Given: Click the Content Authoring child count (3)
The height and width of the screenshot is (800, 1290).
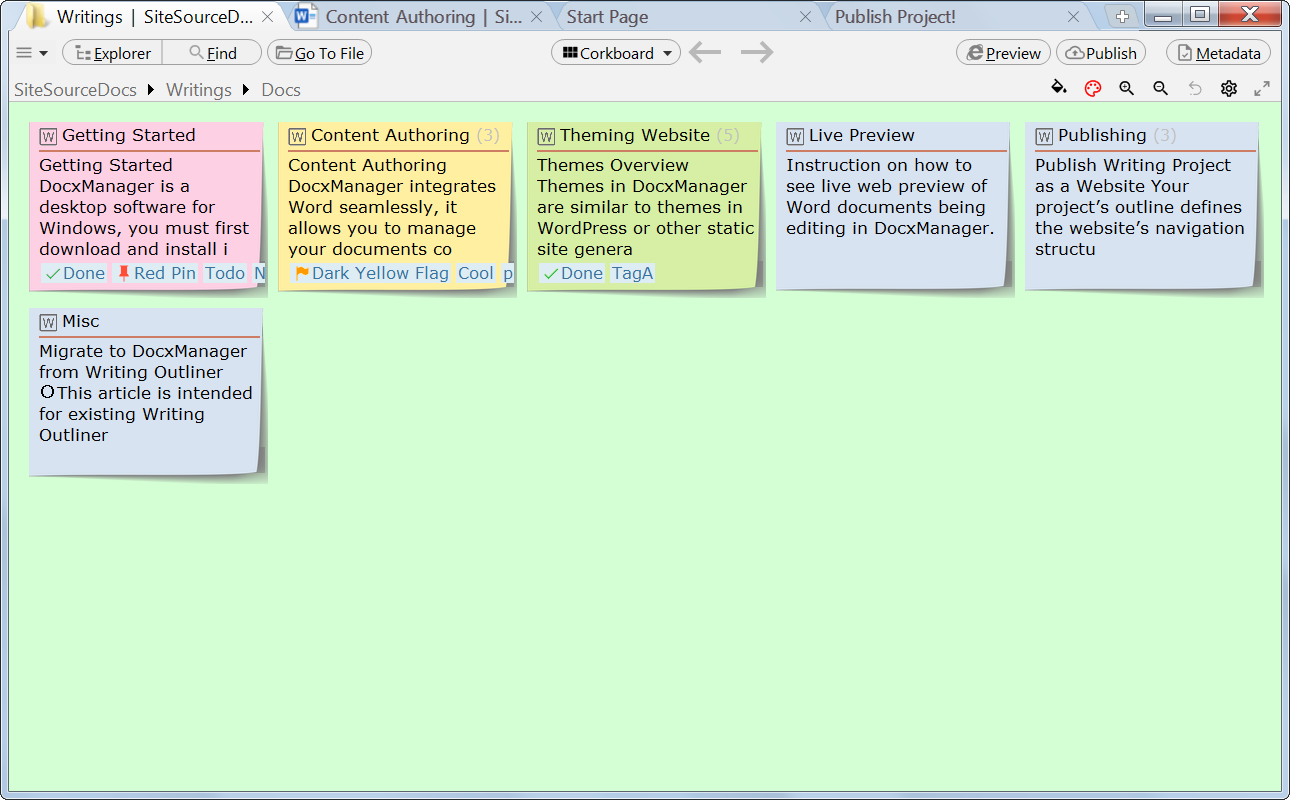Looking at the screenshot, I should pyautogui.click(x=488, y=135).
